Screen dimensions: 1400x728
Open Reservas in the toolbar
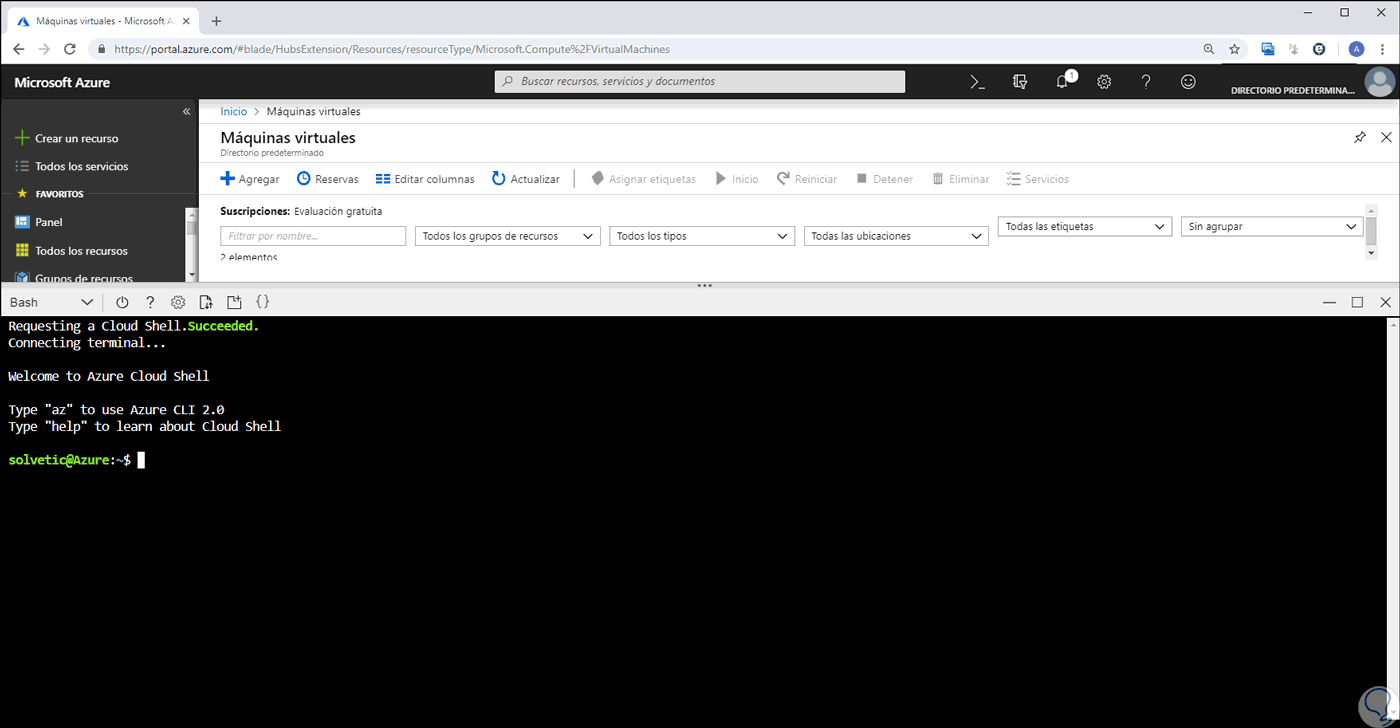click(x=328, y=179)
